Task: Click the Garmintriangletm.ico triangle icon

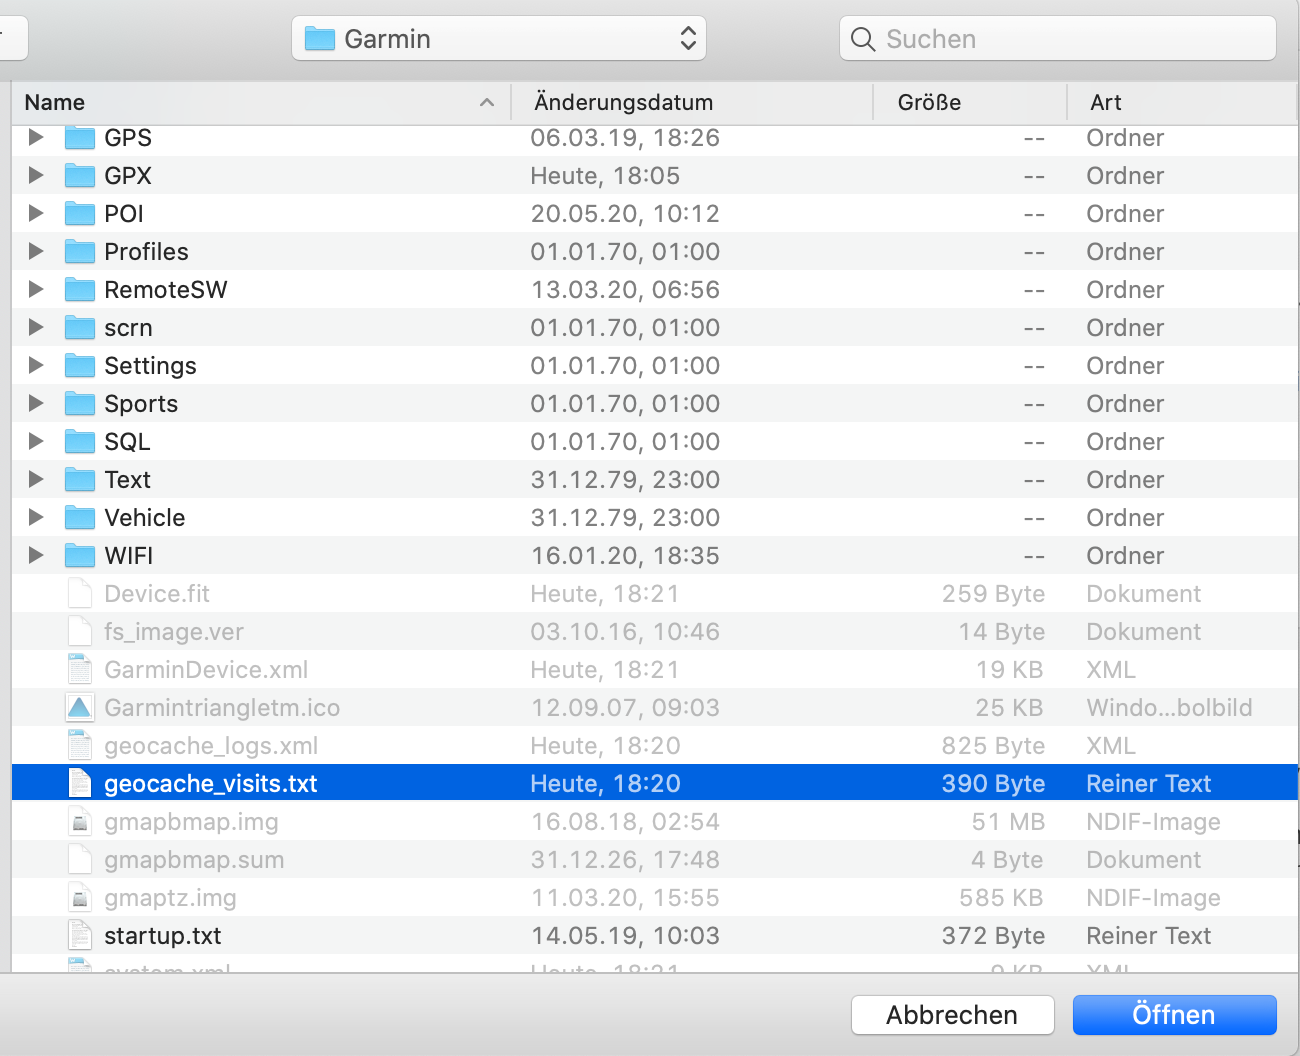Action: pos(80,707)
